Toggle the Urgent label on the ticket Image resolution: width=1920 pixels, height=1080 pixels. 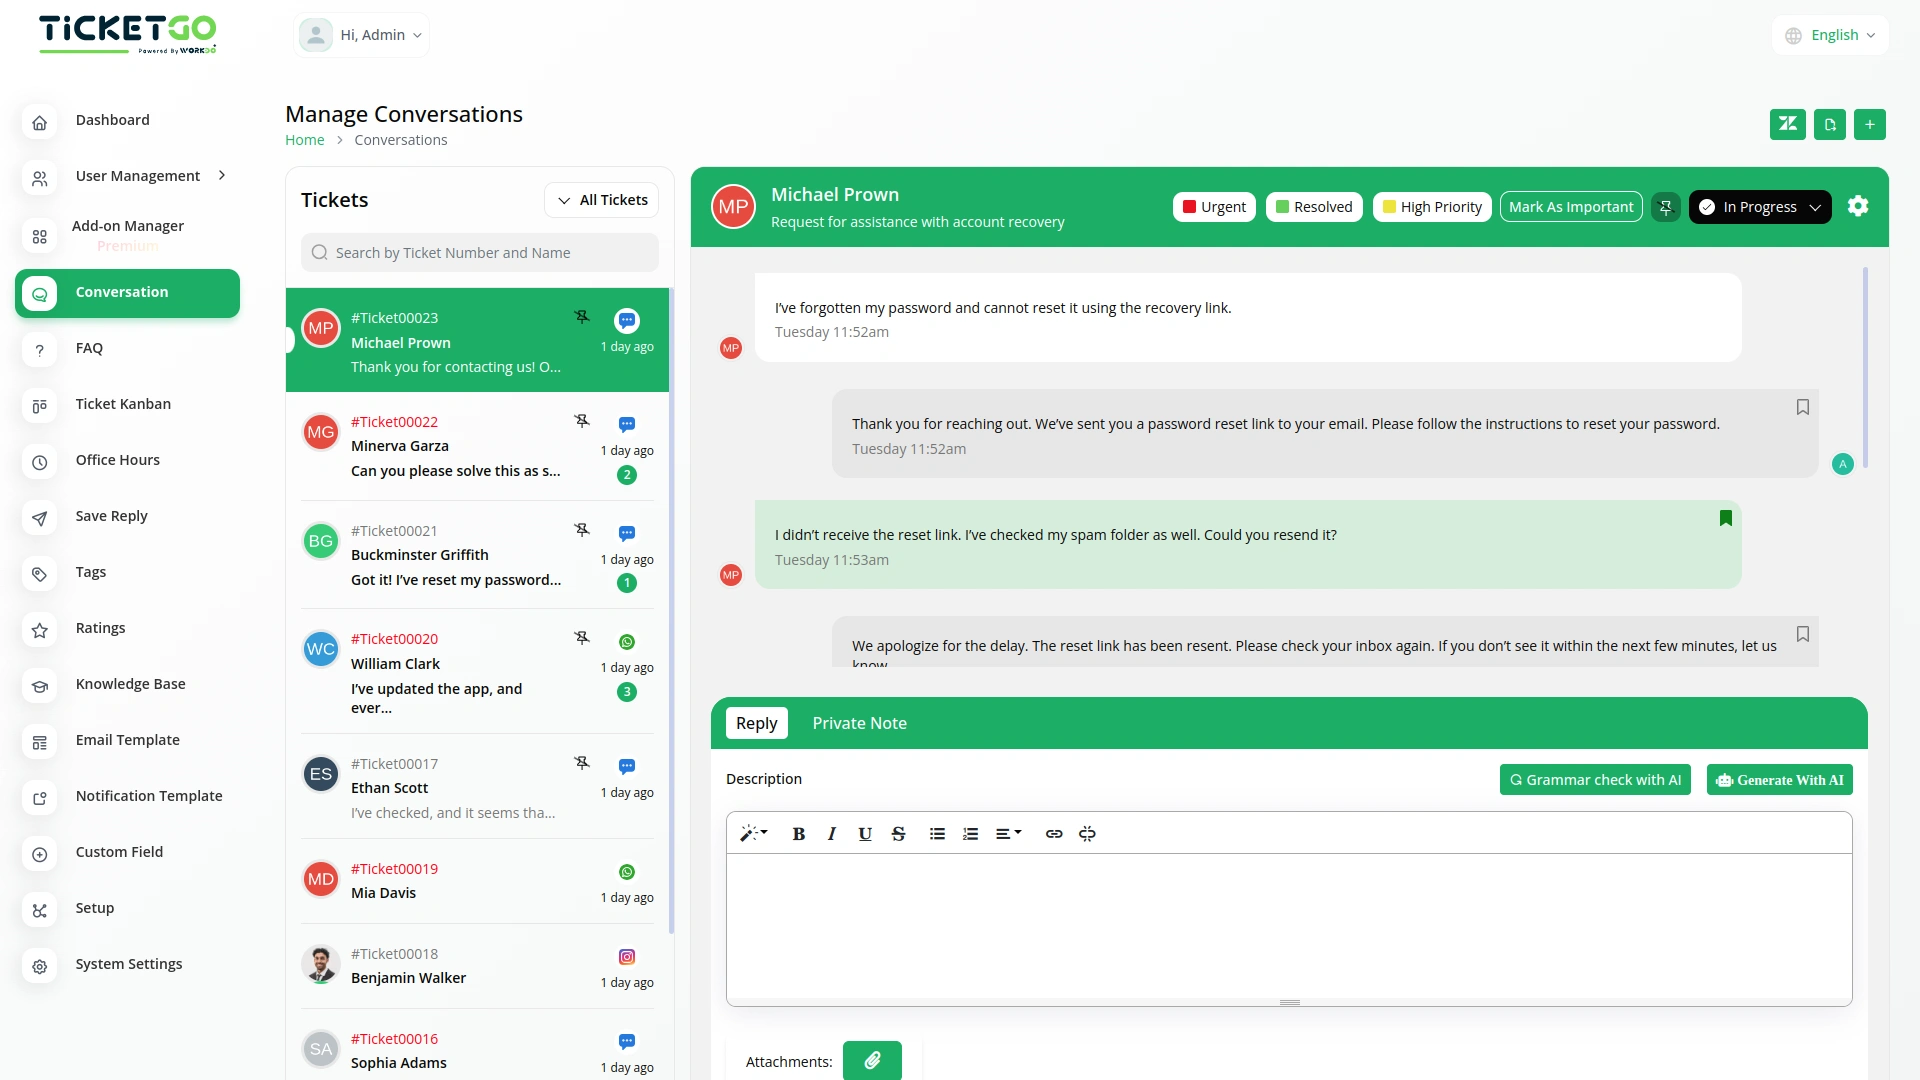point(1213,206)
